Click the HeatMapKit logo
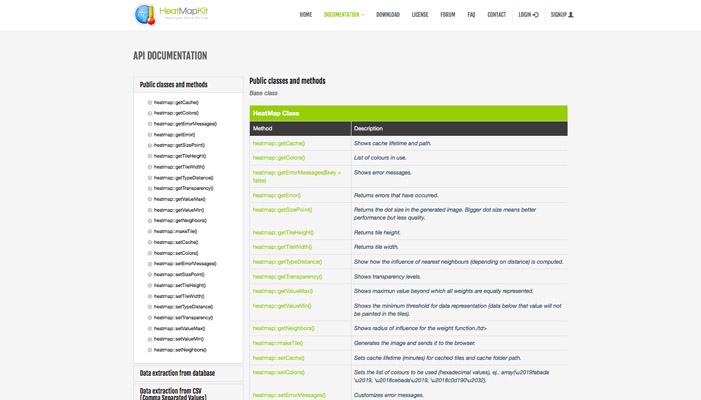The image size is (701, 400). pos(171,14)
